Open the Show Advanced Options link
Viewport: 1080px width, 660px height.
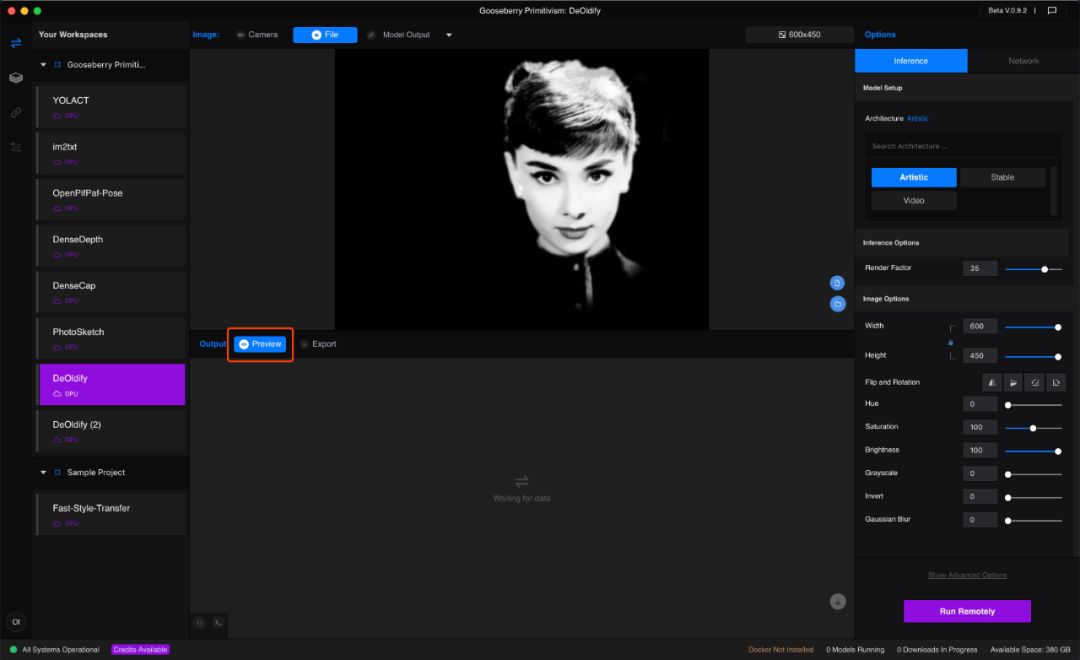[x=967, y=575]
